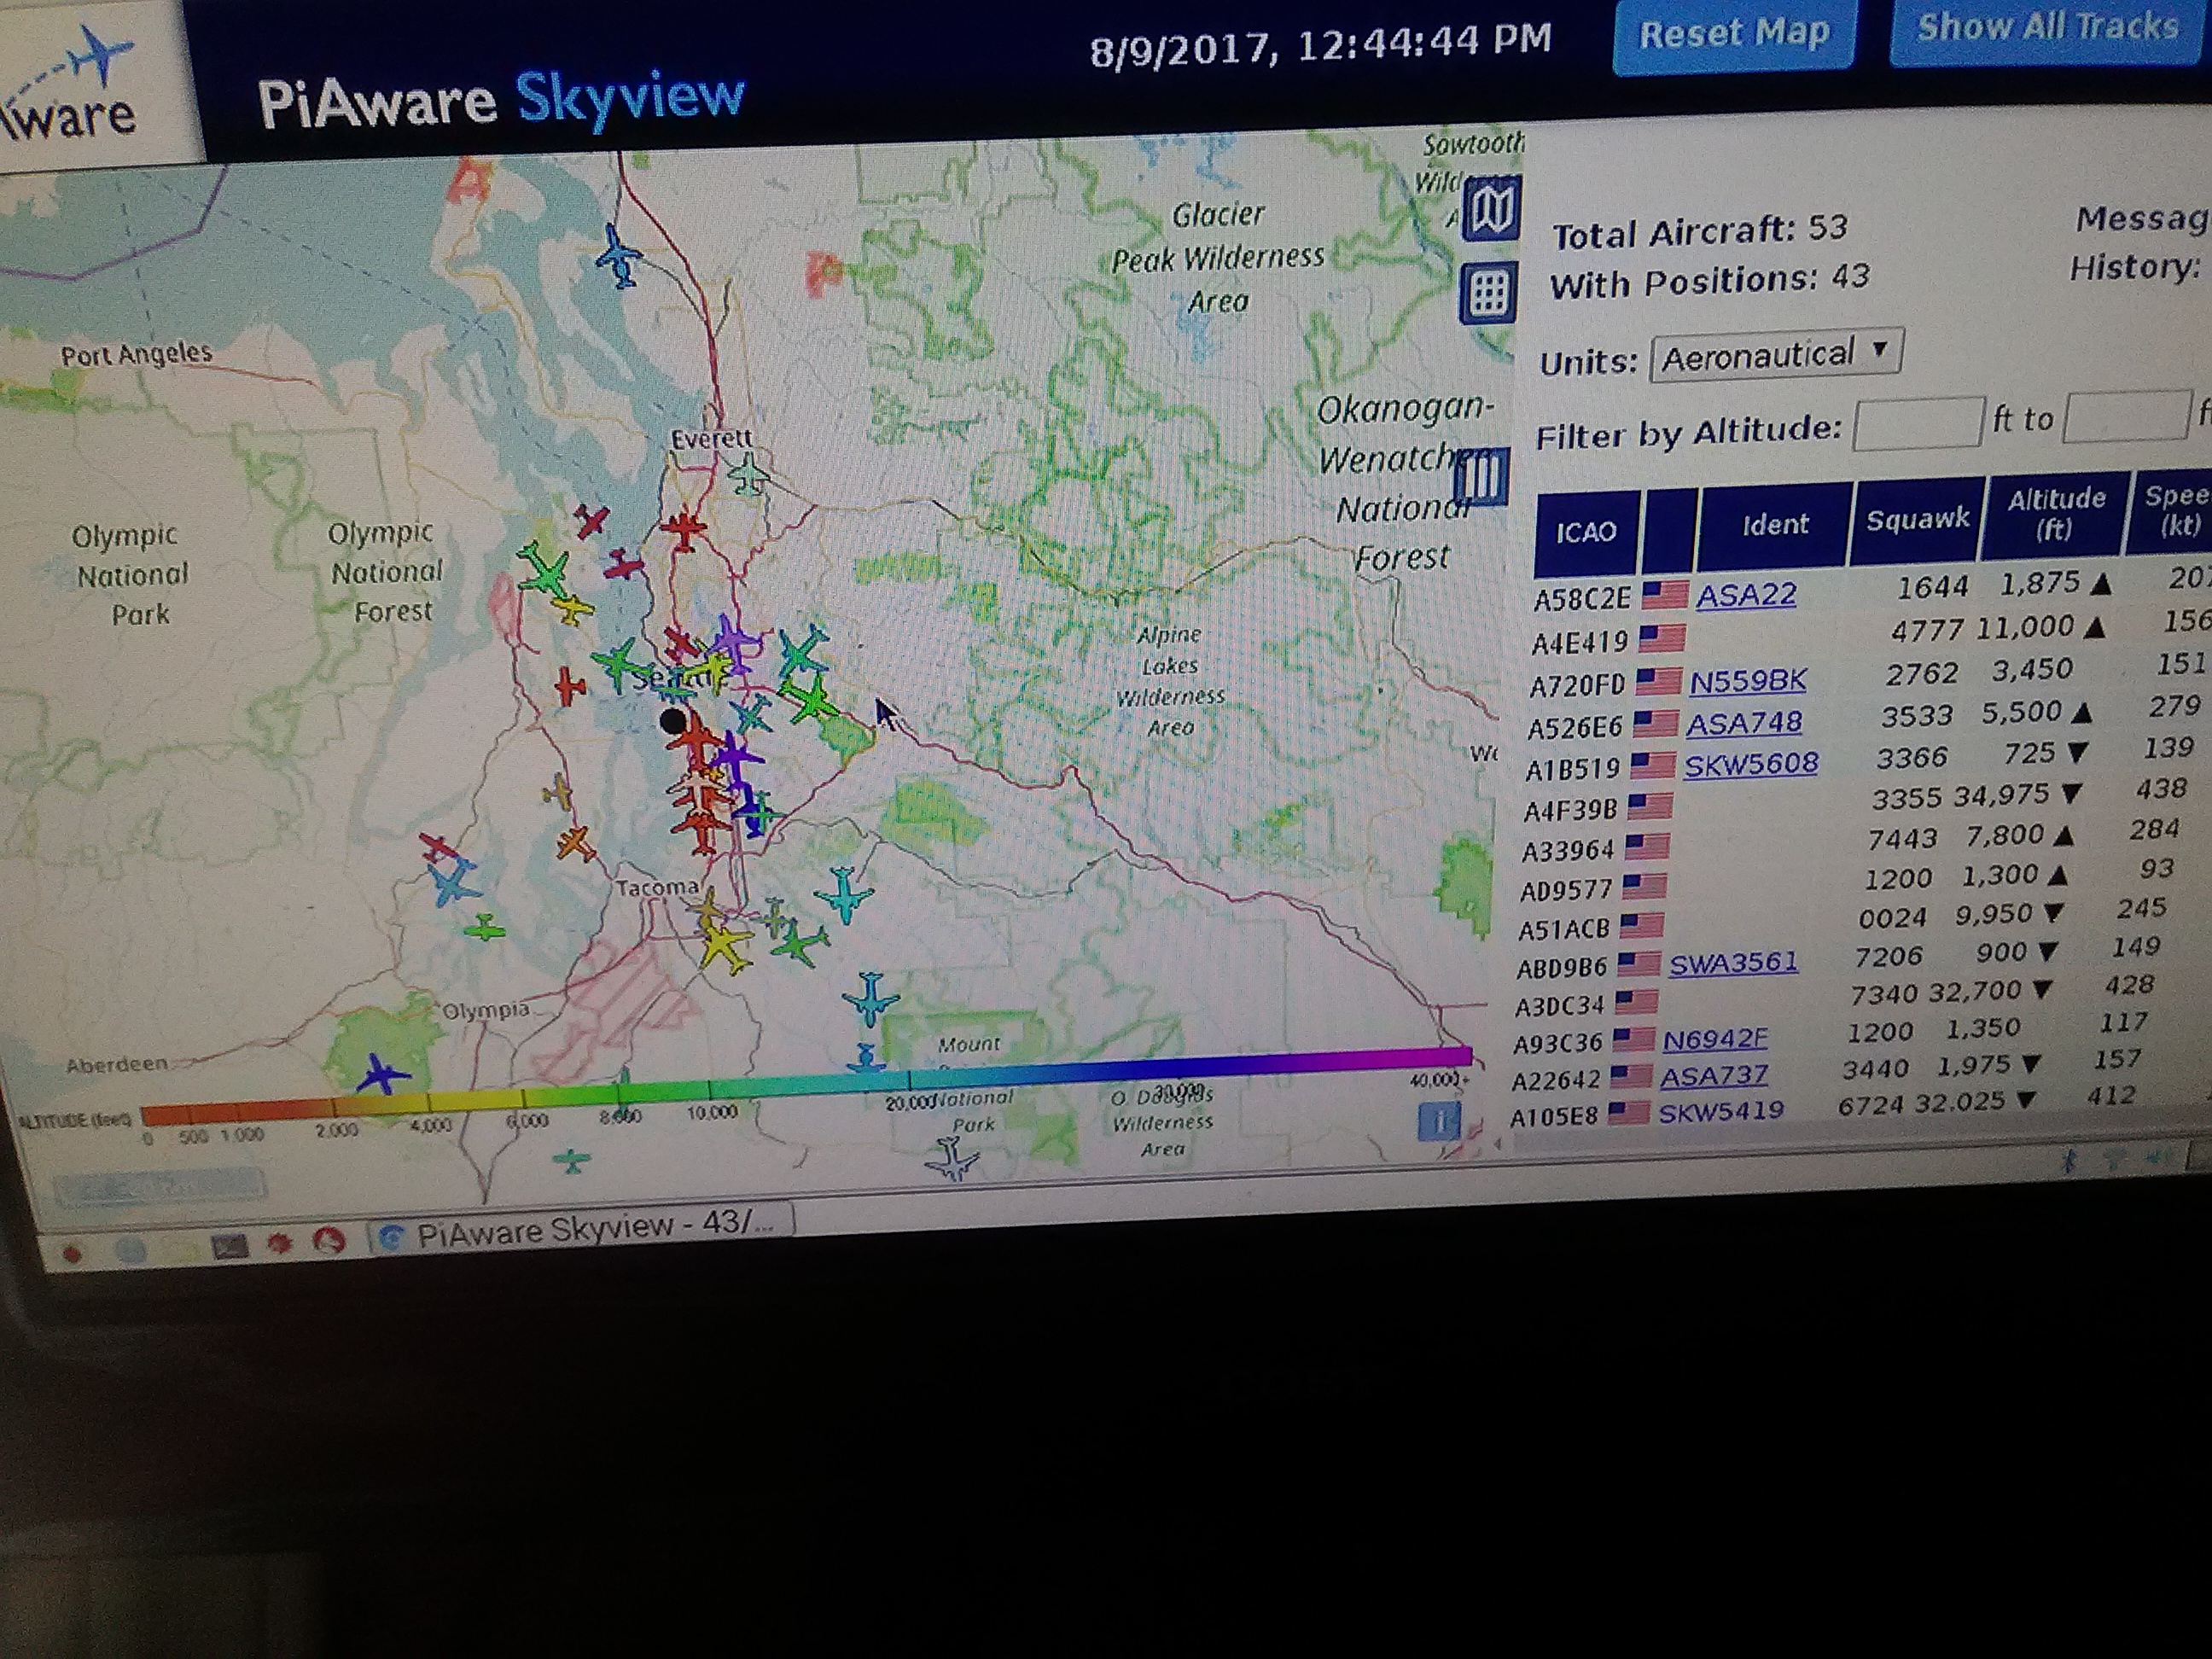Select dark blue aircraft near Aberdeen

click(x=382, y=1074)
